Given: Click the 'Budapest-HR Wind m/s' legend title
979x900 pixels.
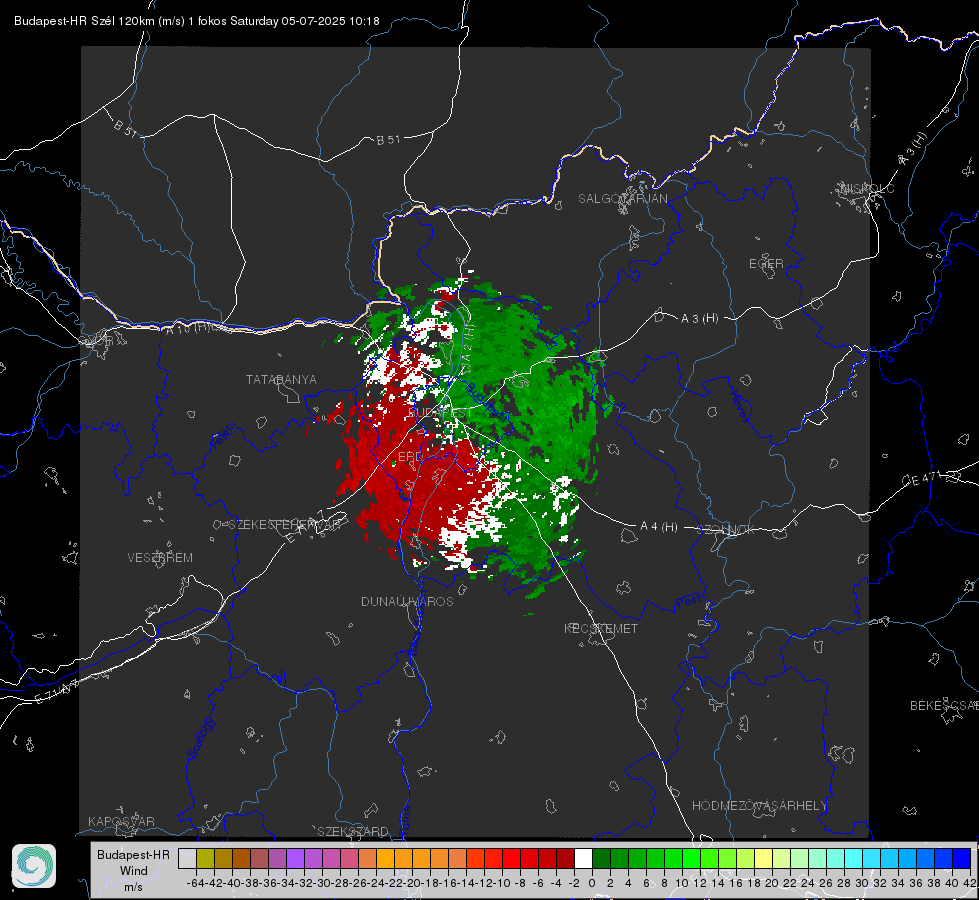Looking at the screenshot, I should pyautogui.click(x=134, y=871).
